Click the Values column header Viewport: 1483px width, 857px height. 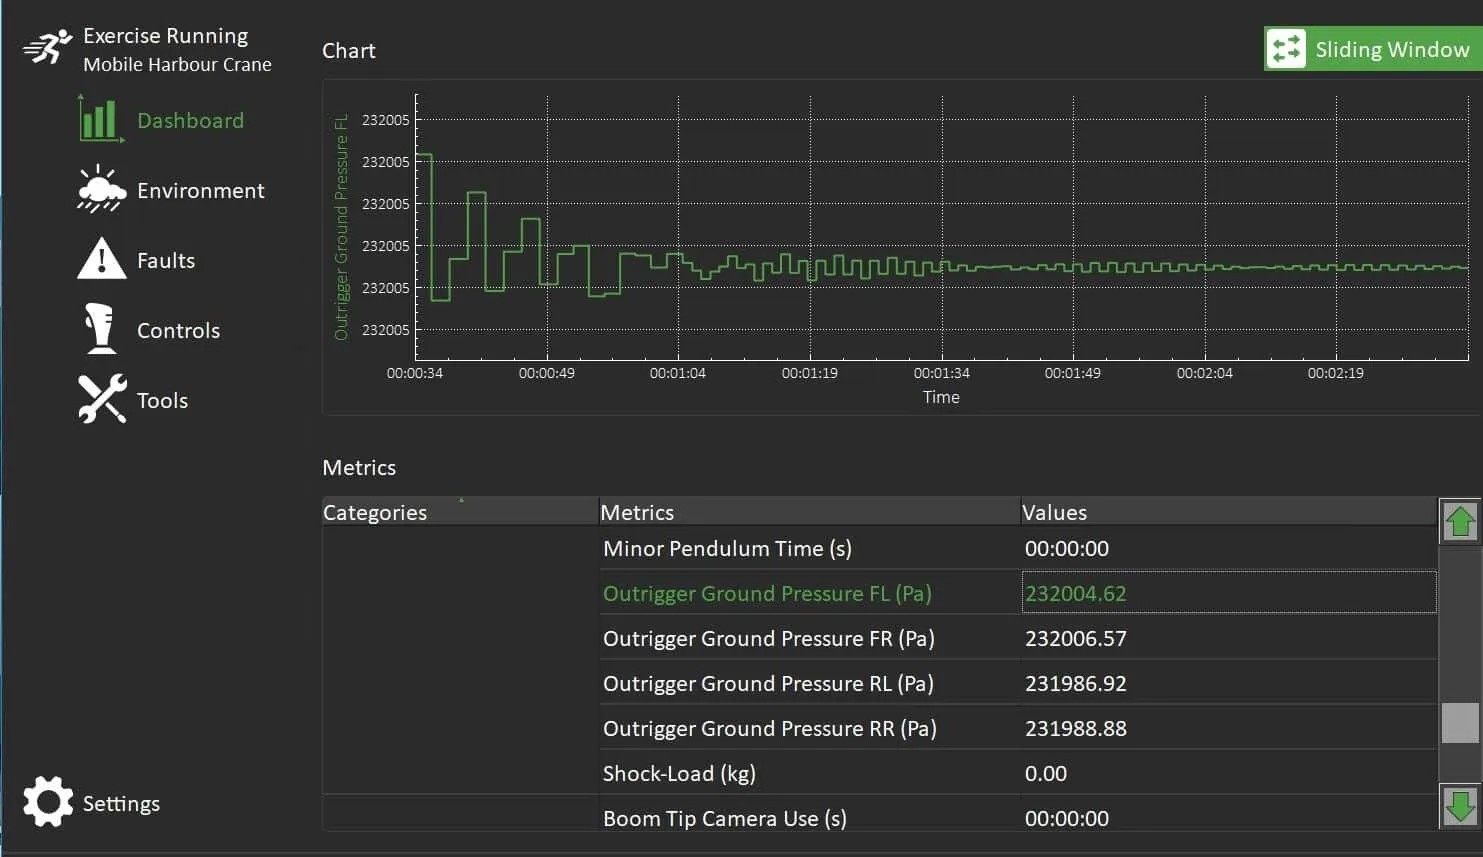click(1054, 512)
